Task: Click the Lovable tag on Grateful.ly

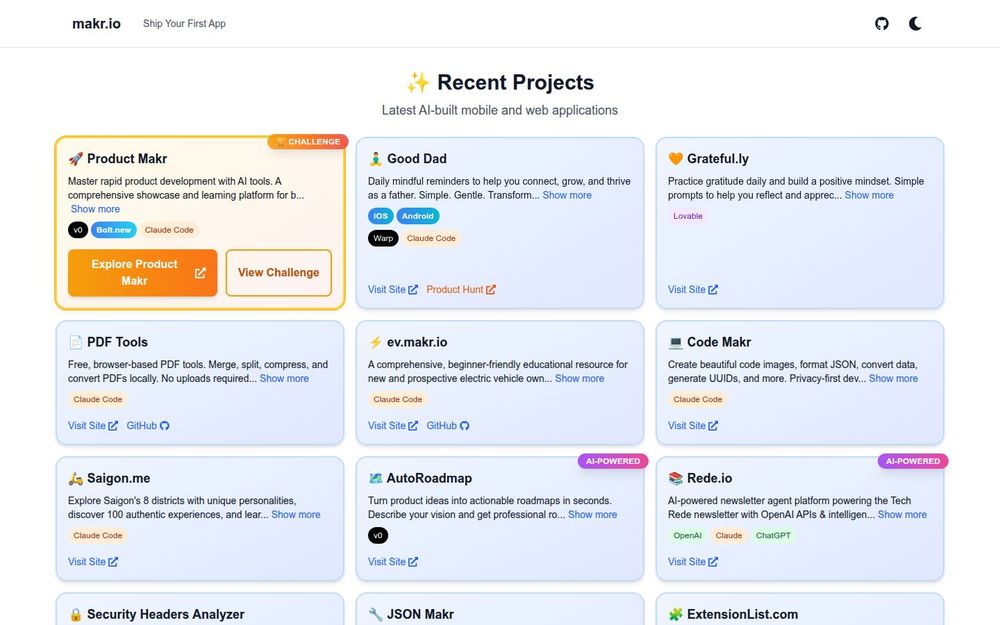Action: tap(688, 216)
